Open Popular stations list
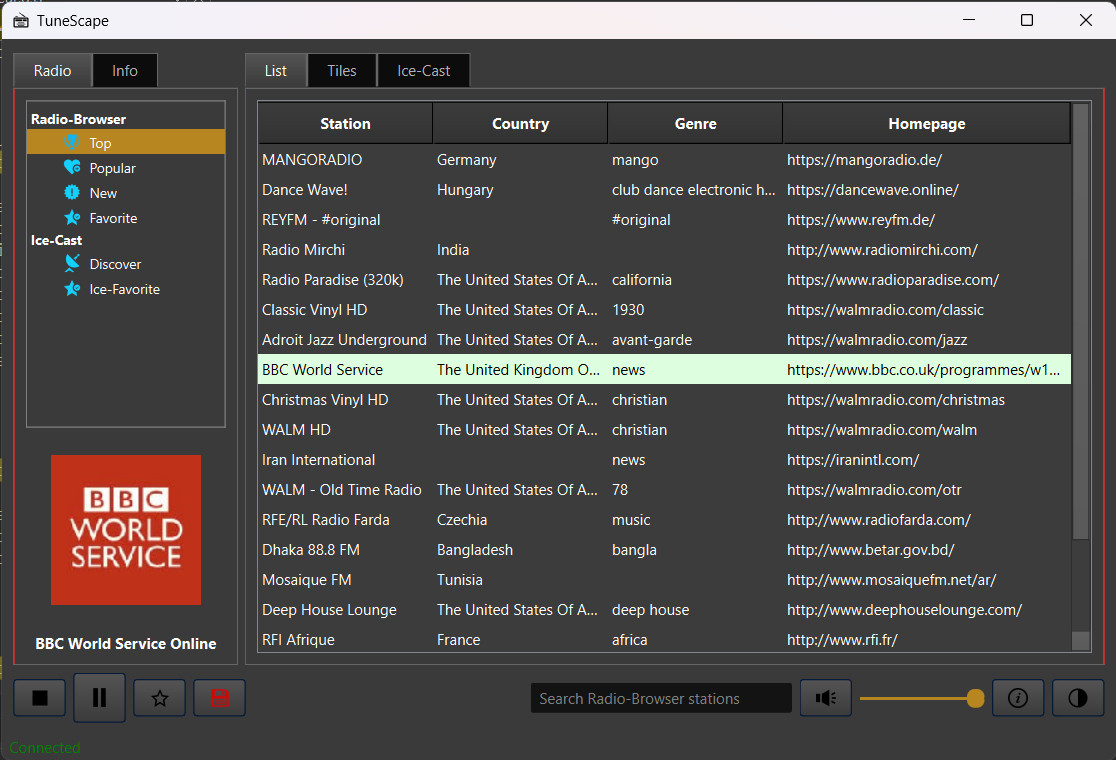Viewport: 1116px width, 760px height. (112, 168)
